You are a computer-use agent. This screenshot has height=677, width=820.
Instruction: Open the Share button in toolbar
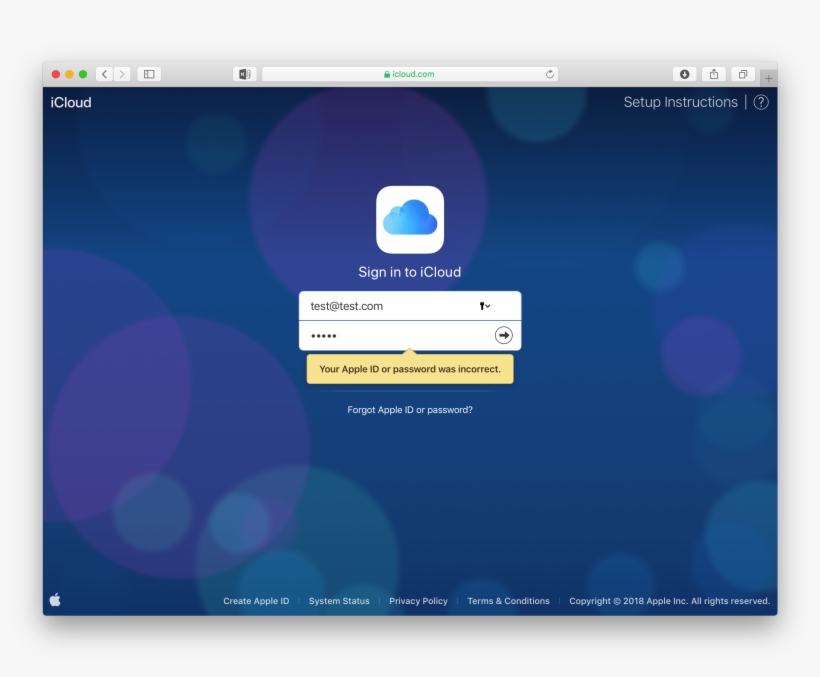714,74
